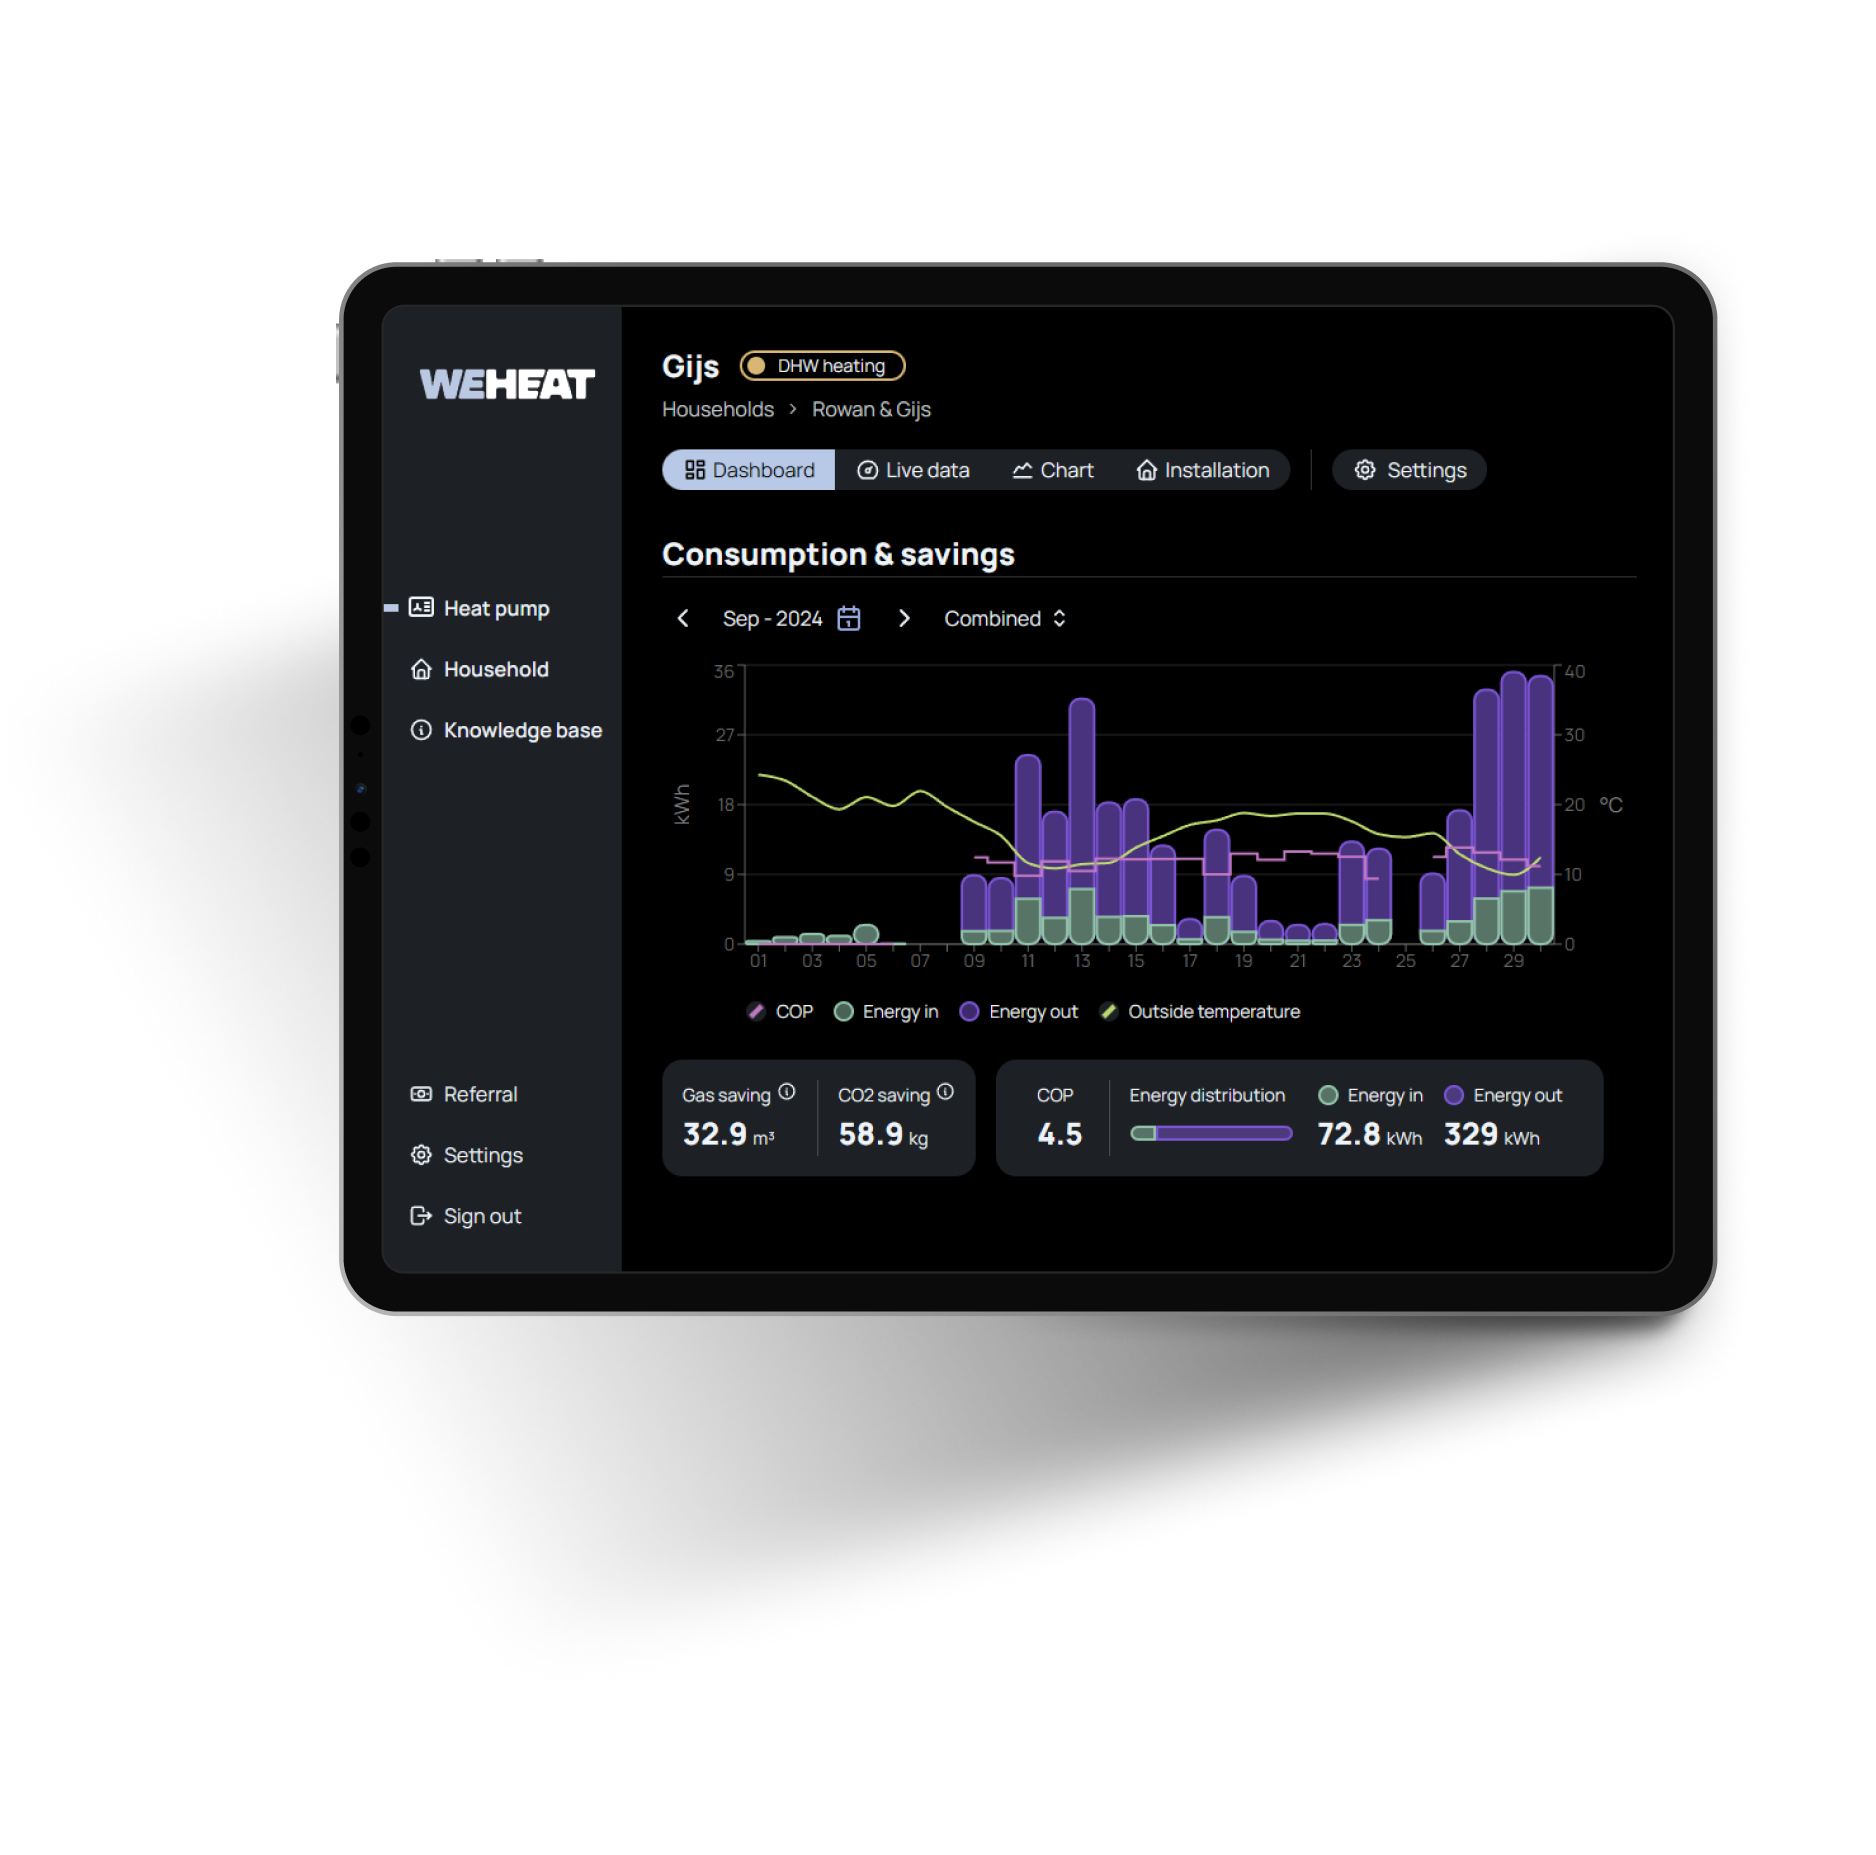Open the calendar date picker icon
This screenshot has width=1876, height=1855.
[x=848, y=619]
